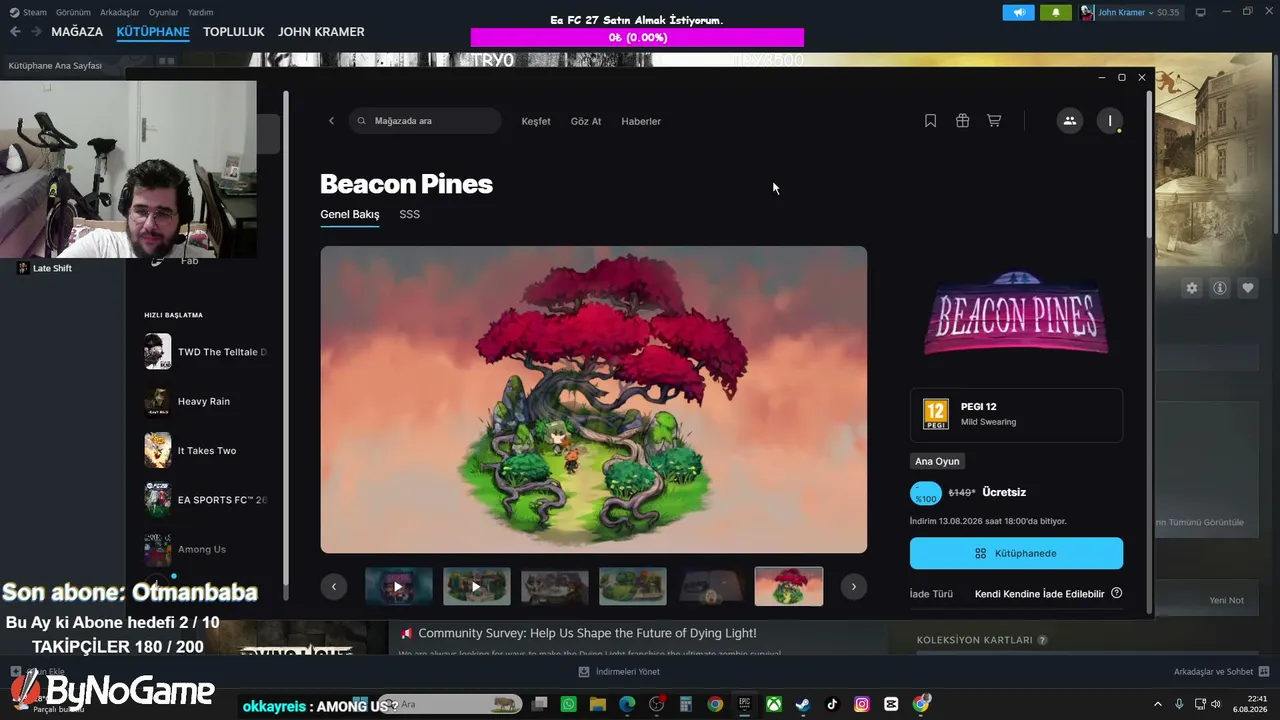Show hidden system tray icons
Image resolution: width=1280 pixels, height=720 pixels.
point(1158,704)
